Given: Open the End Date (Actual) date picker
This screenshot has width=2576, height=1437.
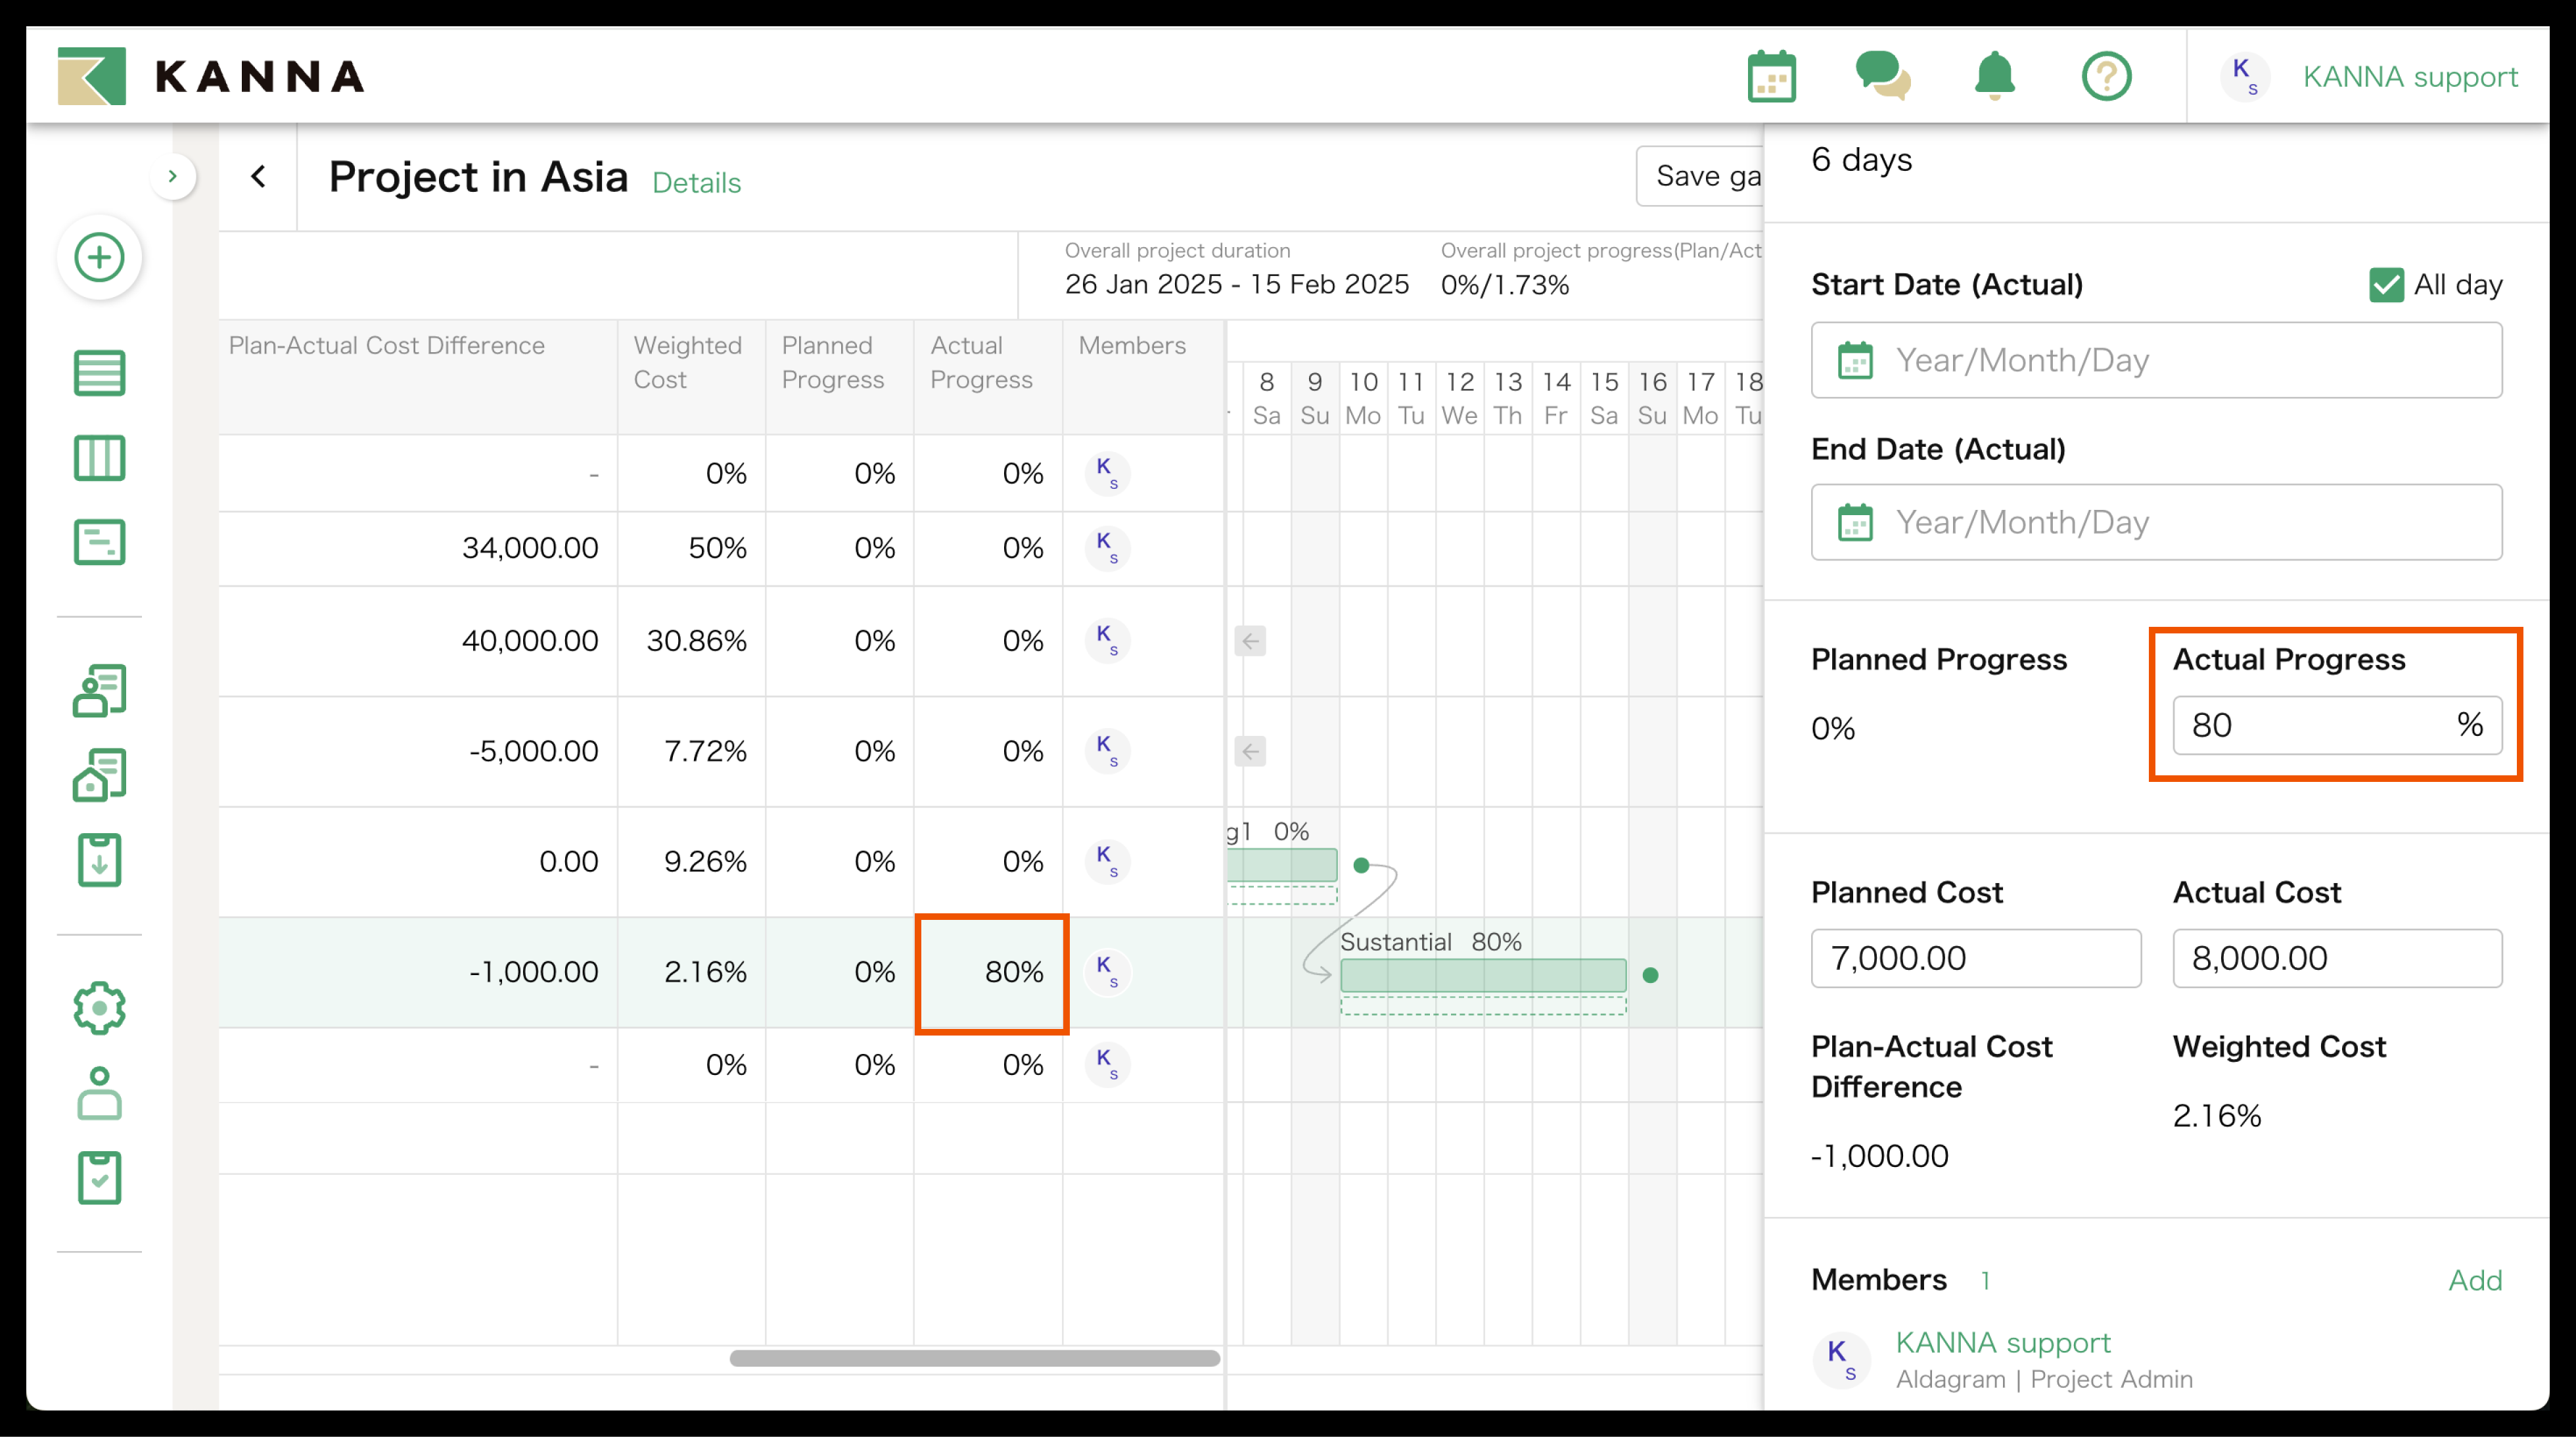Looking at the screenshot, I should pyautogui.click(x=2155, y=522).
